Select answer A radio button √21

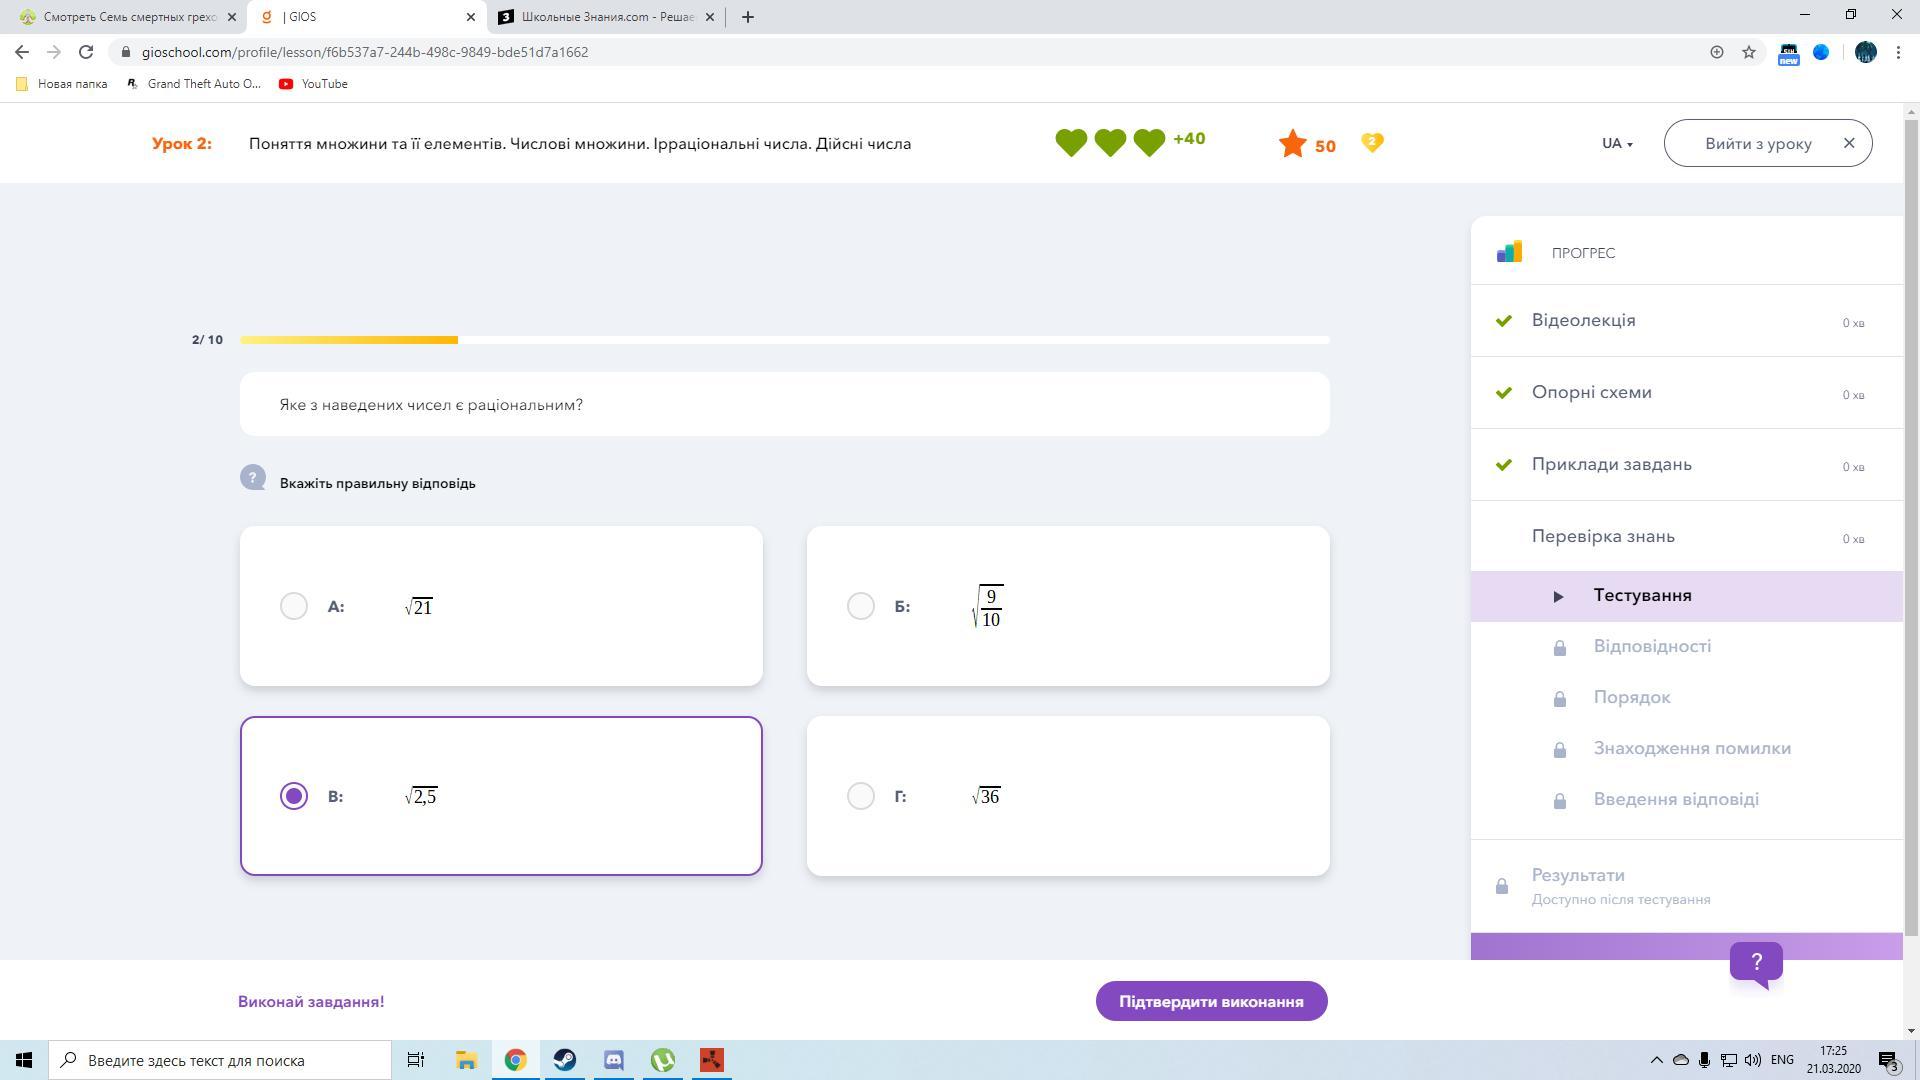294,606
